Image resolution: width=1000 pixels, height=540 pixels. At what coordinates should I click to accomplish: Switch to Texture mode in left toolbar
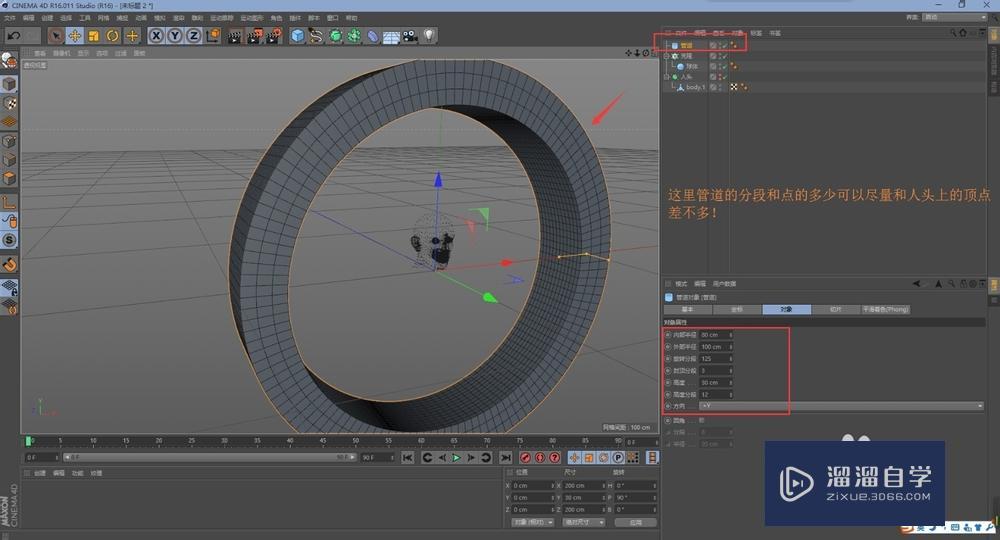pos(9,103)
